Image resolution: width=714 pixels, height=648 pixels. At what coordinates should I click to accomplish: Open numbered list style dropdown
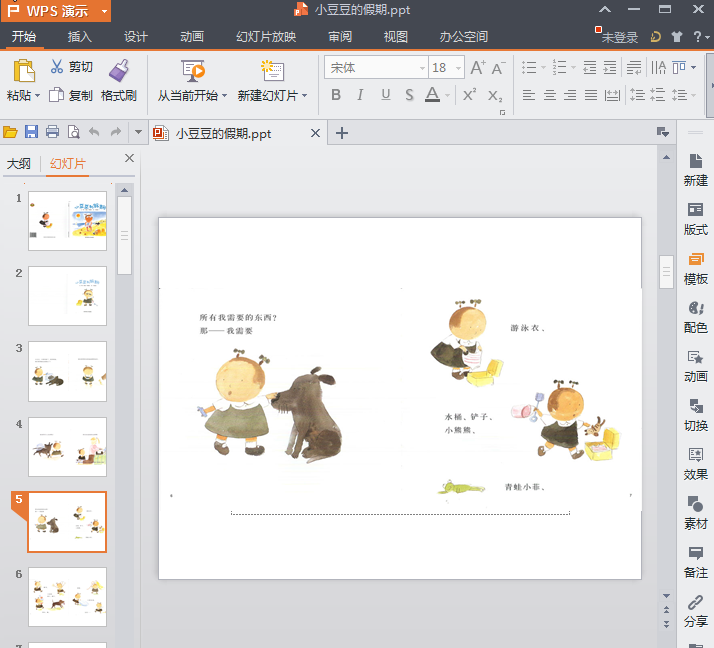click(573, 67)
